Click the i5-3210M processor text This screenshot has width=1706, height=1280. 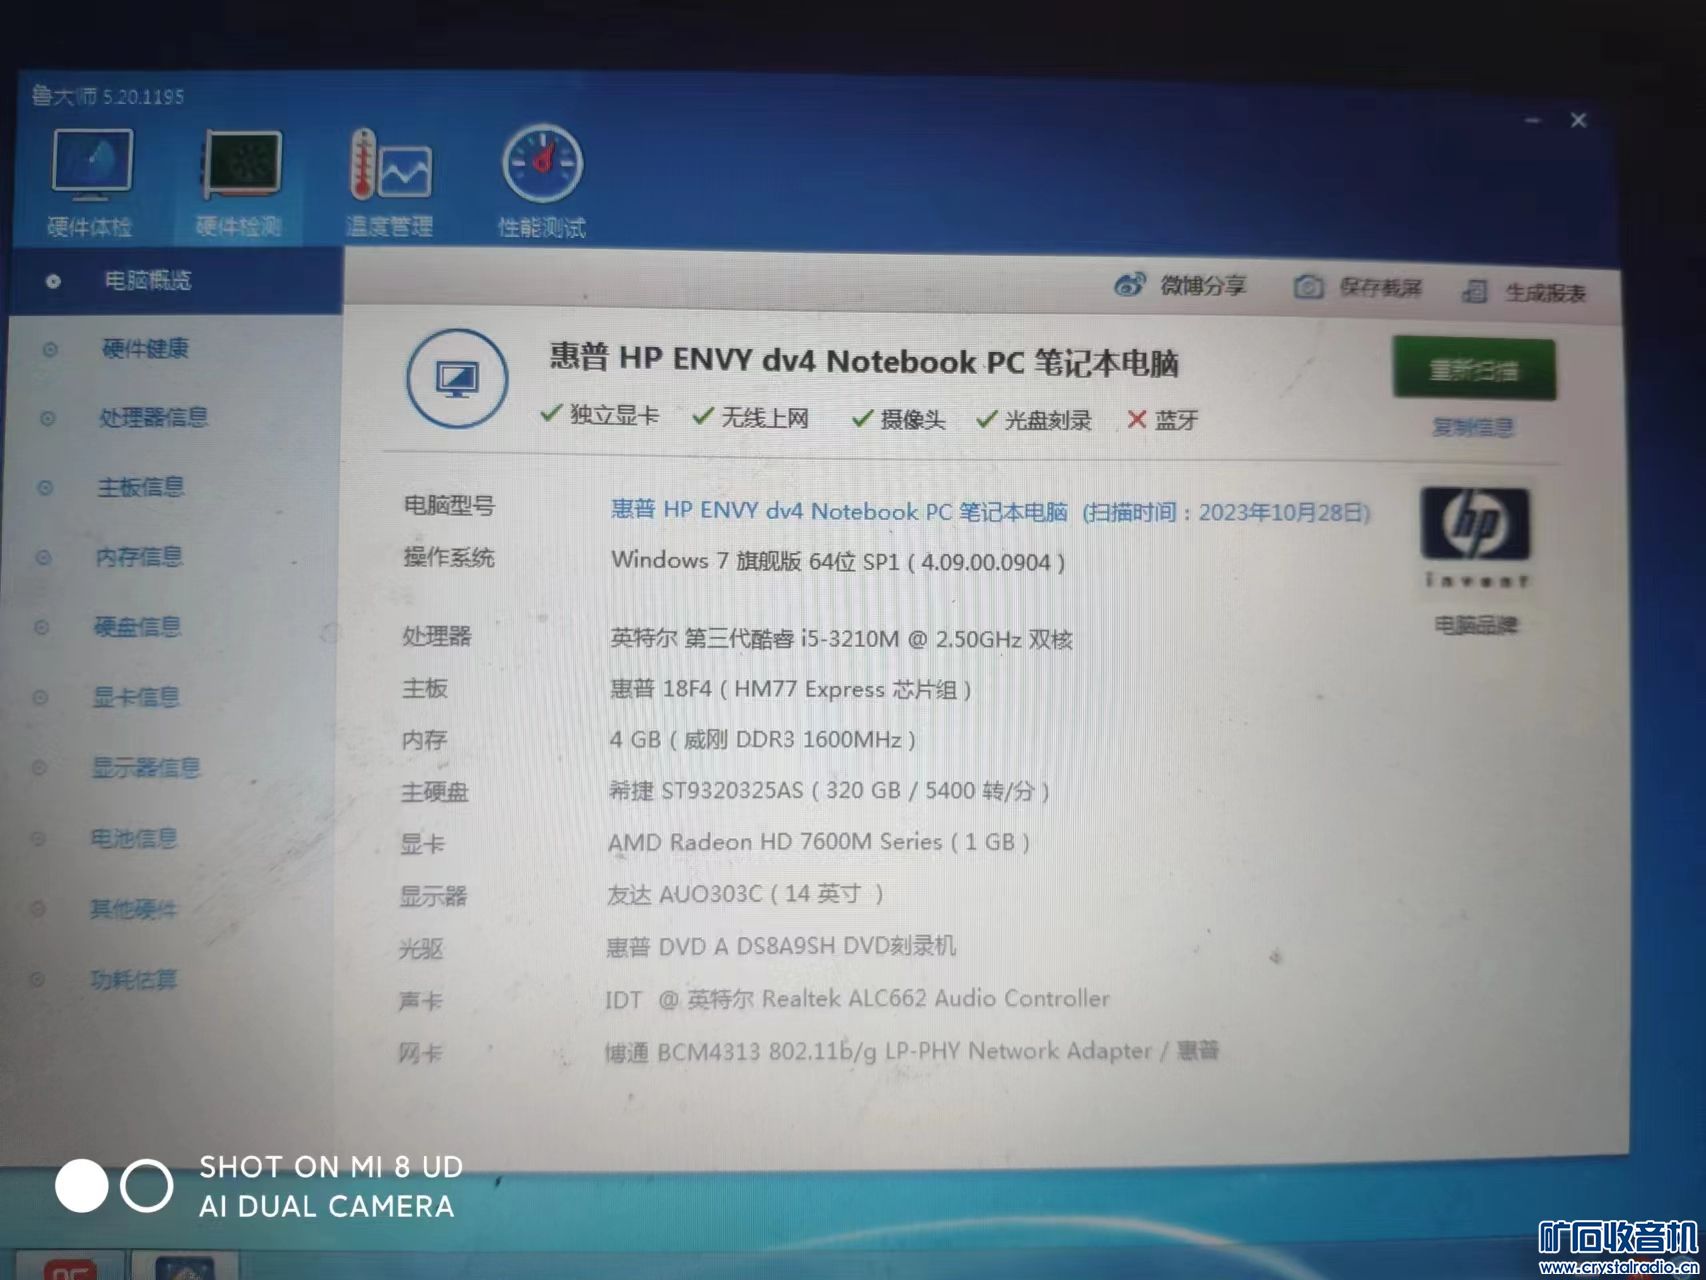841,638
